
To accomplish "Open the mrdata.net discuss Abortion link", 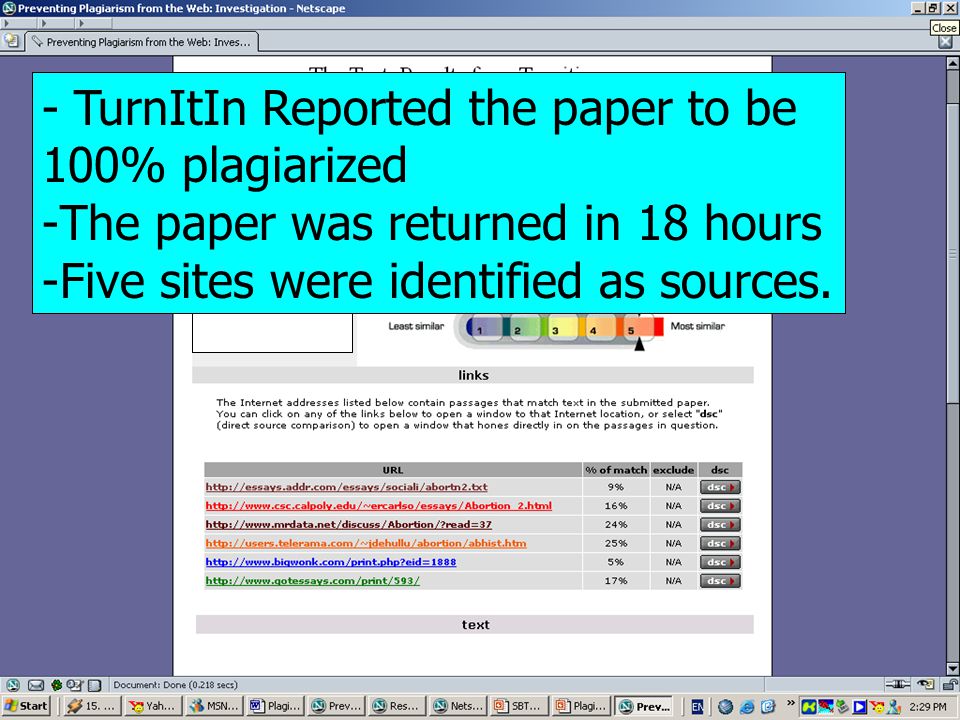I will point(348,525).
